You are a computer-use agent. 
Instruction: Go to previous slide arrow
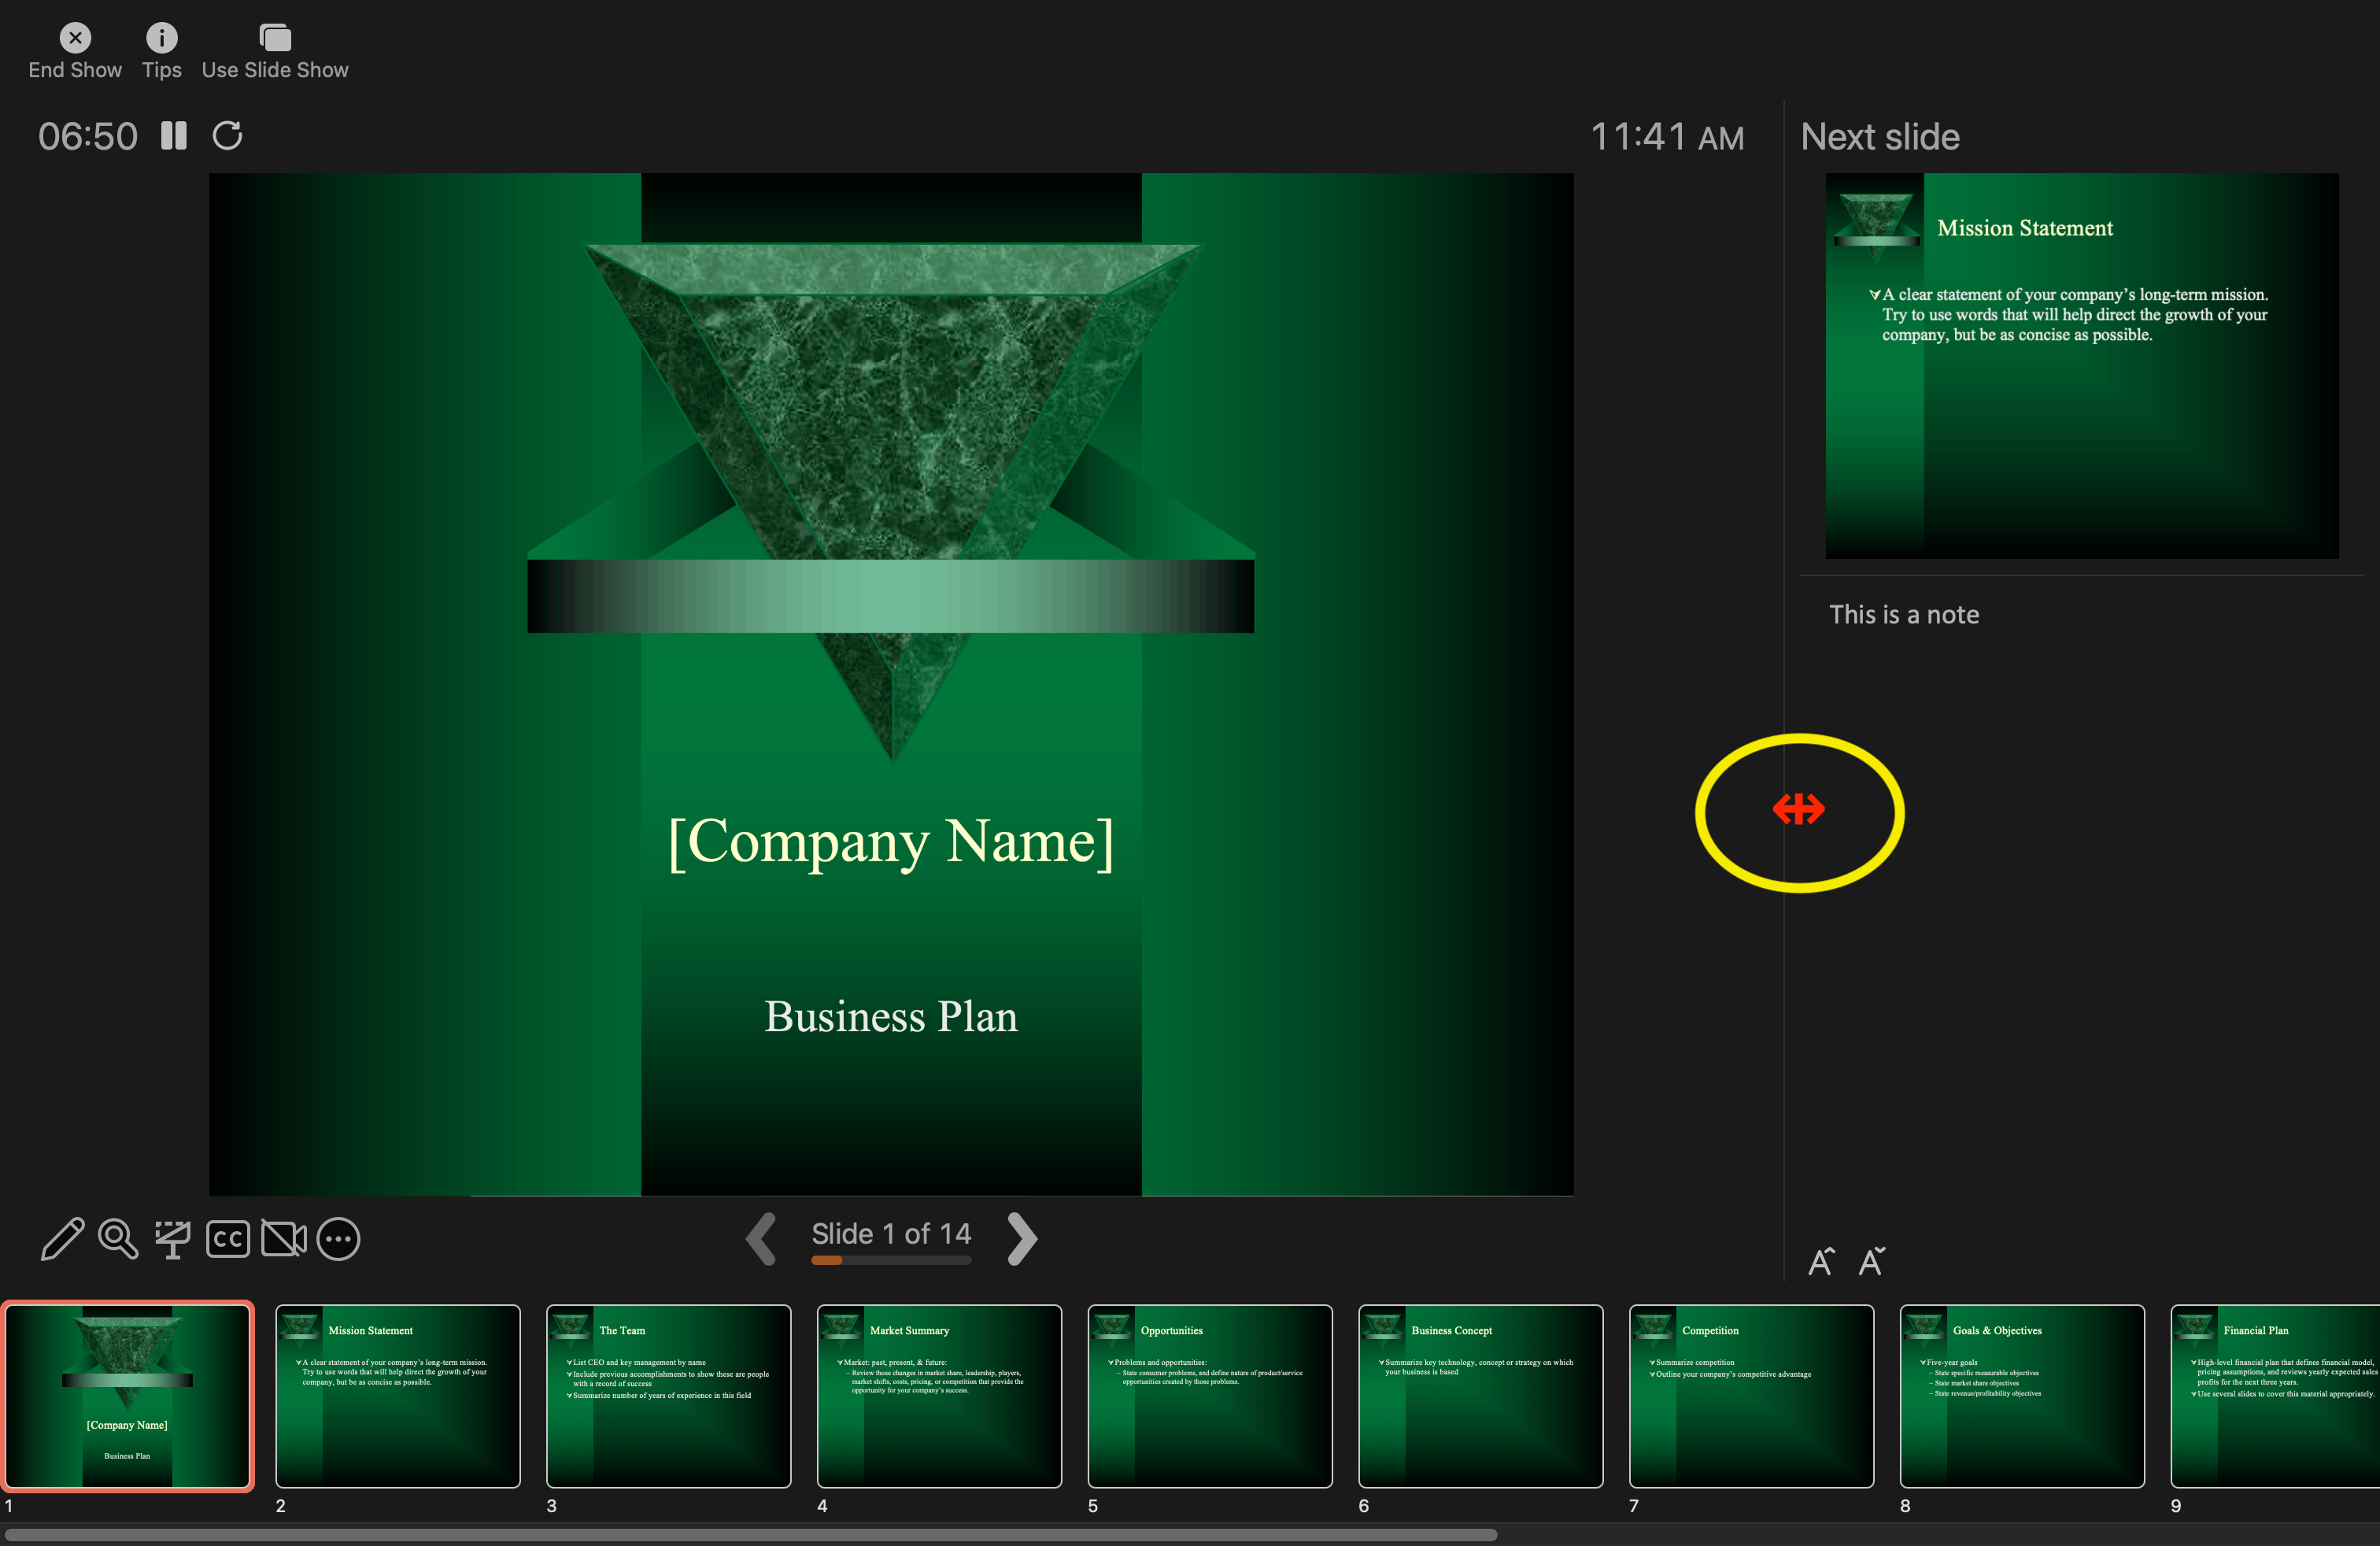tap(762, 1239)
